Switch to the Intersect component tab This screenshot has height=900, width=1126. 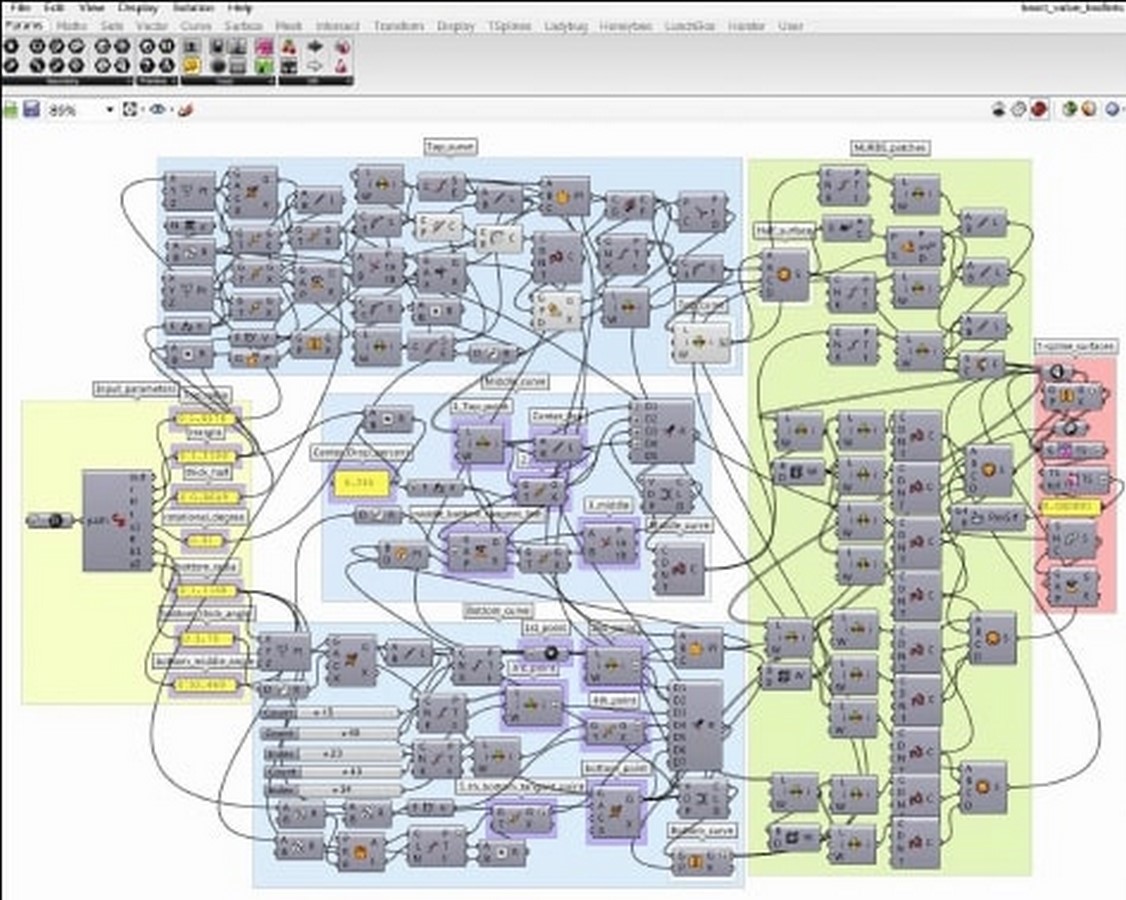coord(338,26)
